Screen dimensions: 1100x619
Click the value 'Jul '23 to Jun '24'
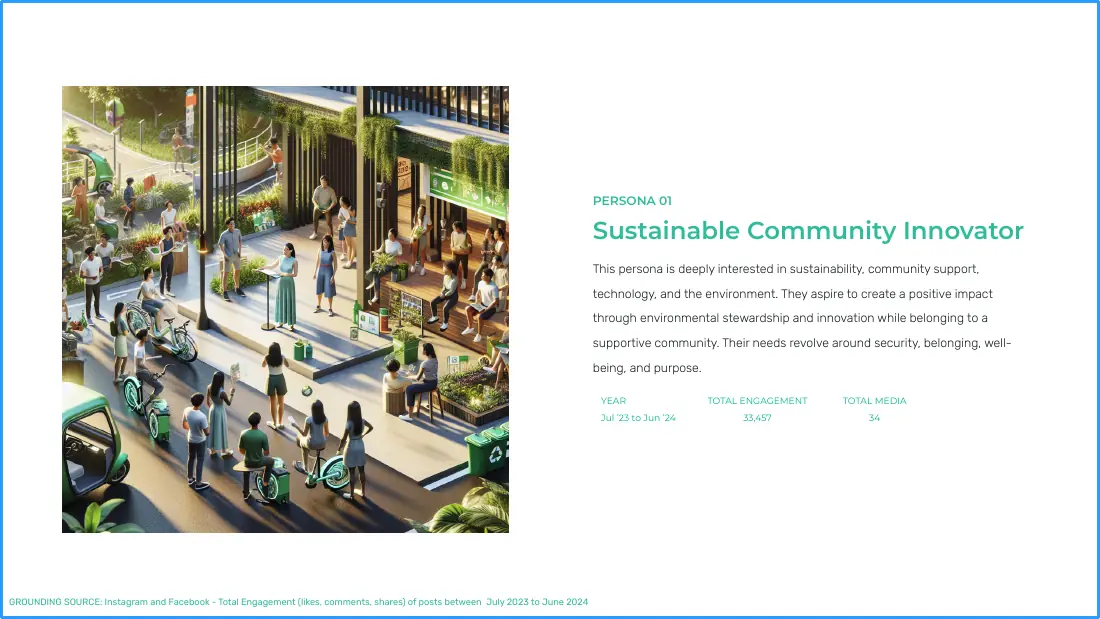click(x=638, y=418)
